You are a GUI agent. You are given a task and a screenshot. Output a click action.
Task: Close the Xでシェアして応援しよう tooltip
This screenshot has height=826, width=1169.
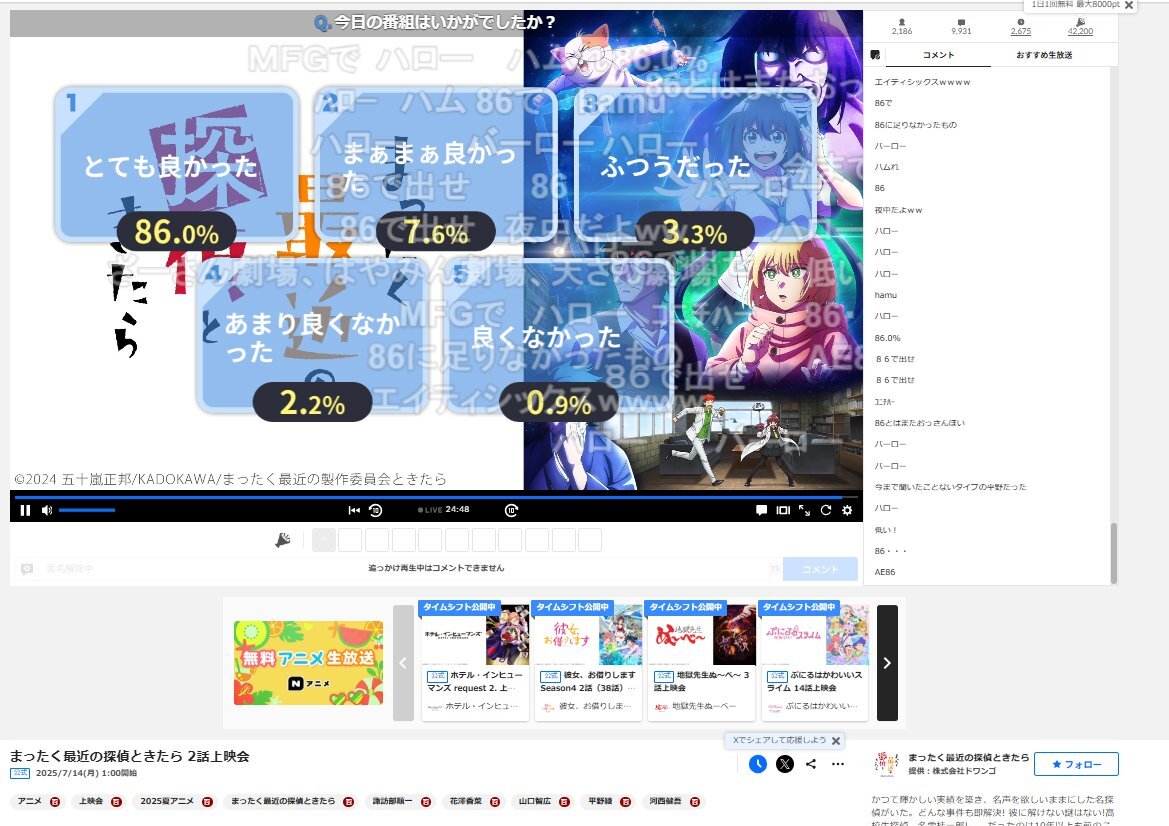click(836, 741)
